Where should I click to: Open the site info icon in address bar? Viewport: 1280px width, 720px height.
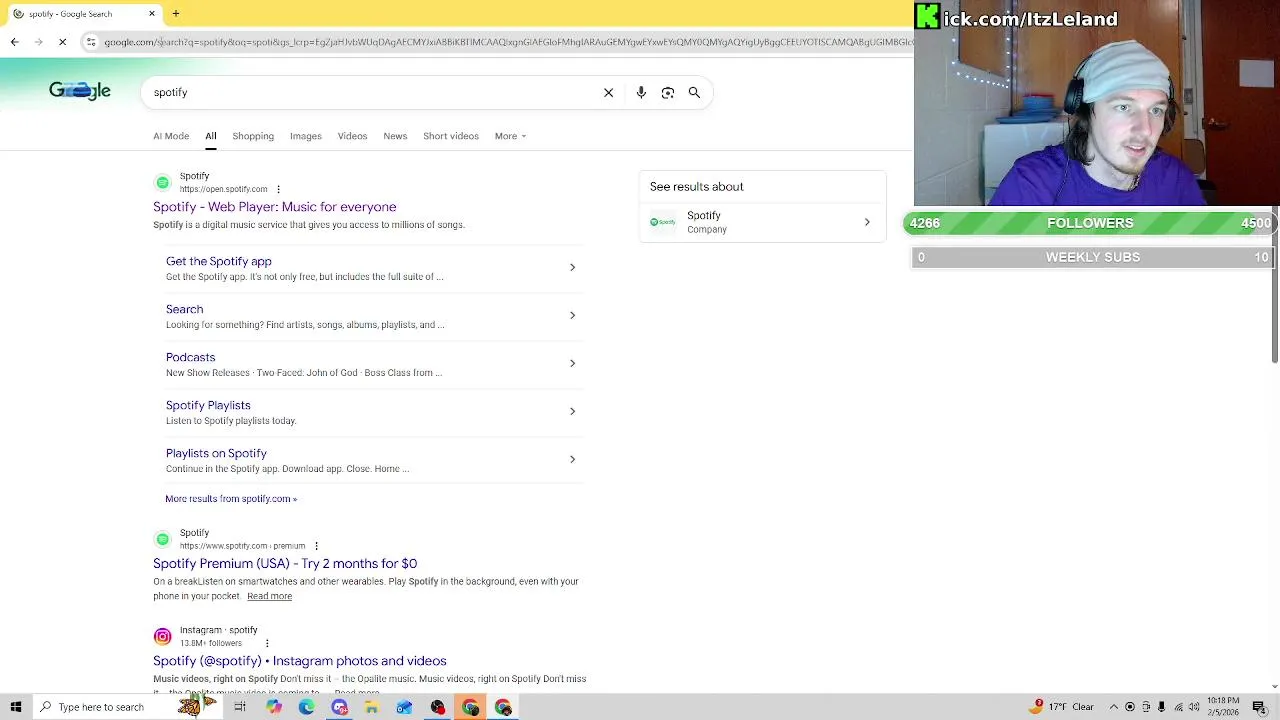(x=91, y=42)
